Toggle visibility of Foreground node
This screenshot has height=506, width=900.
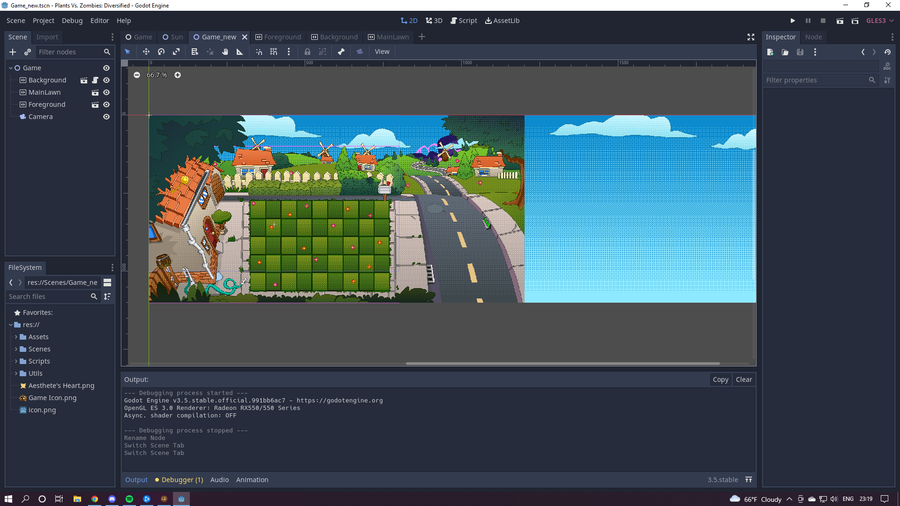coord(106,104)
